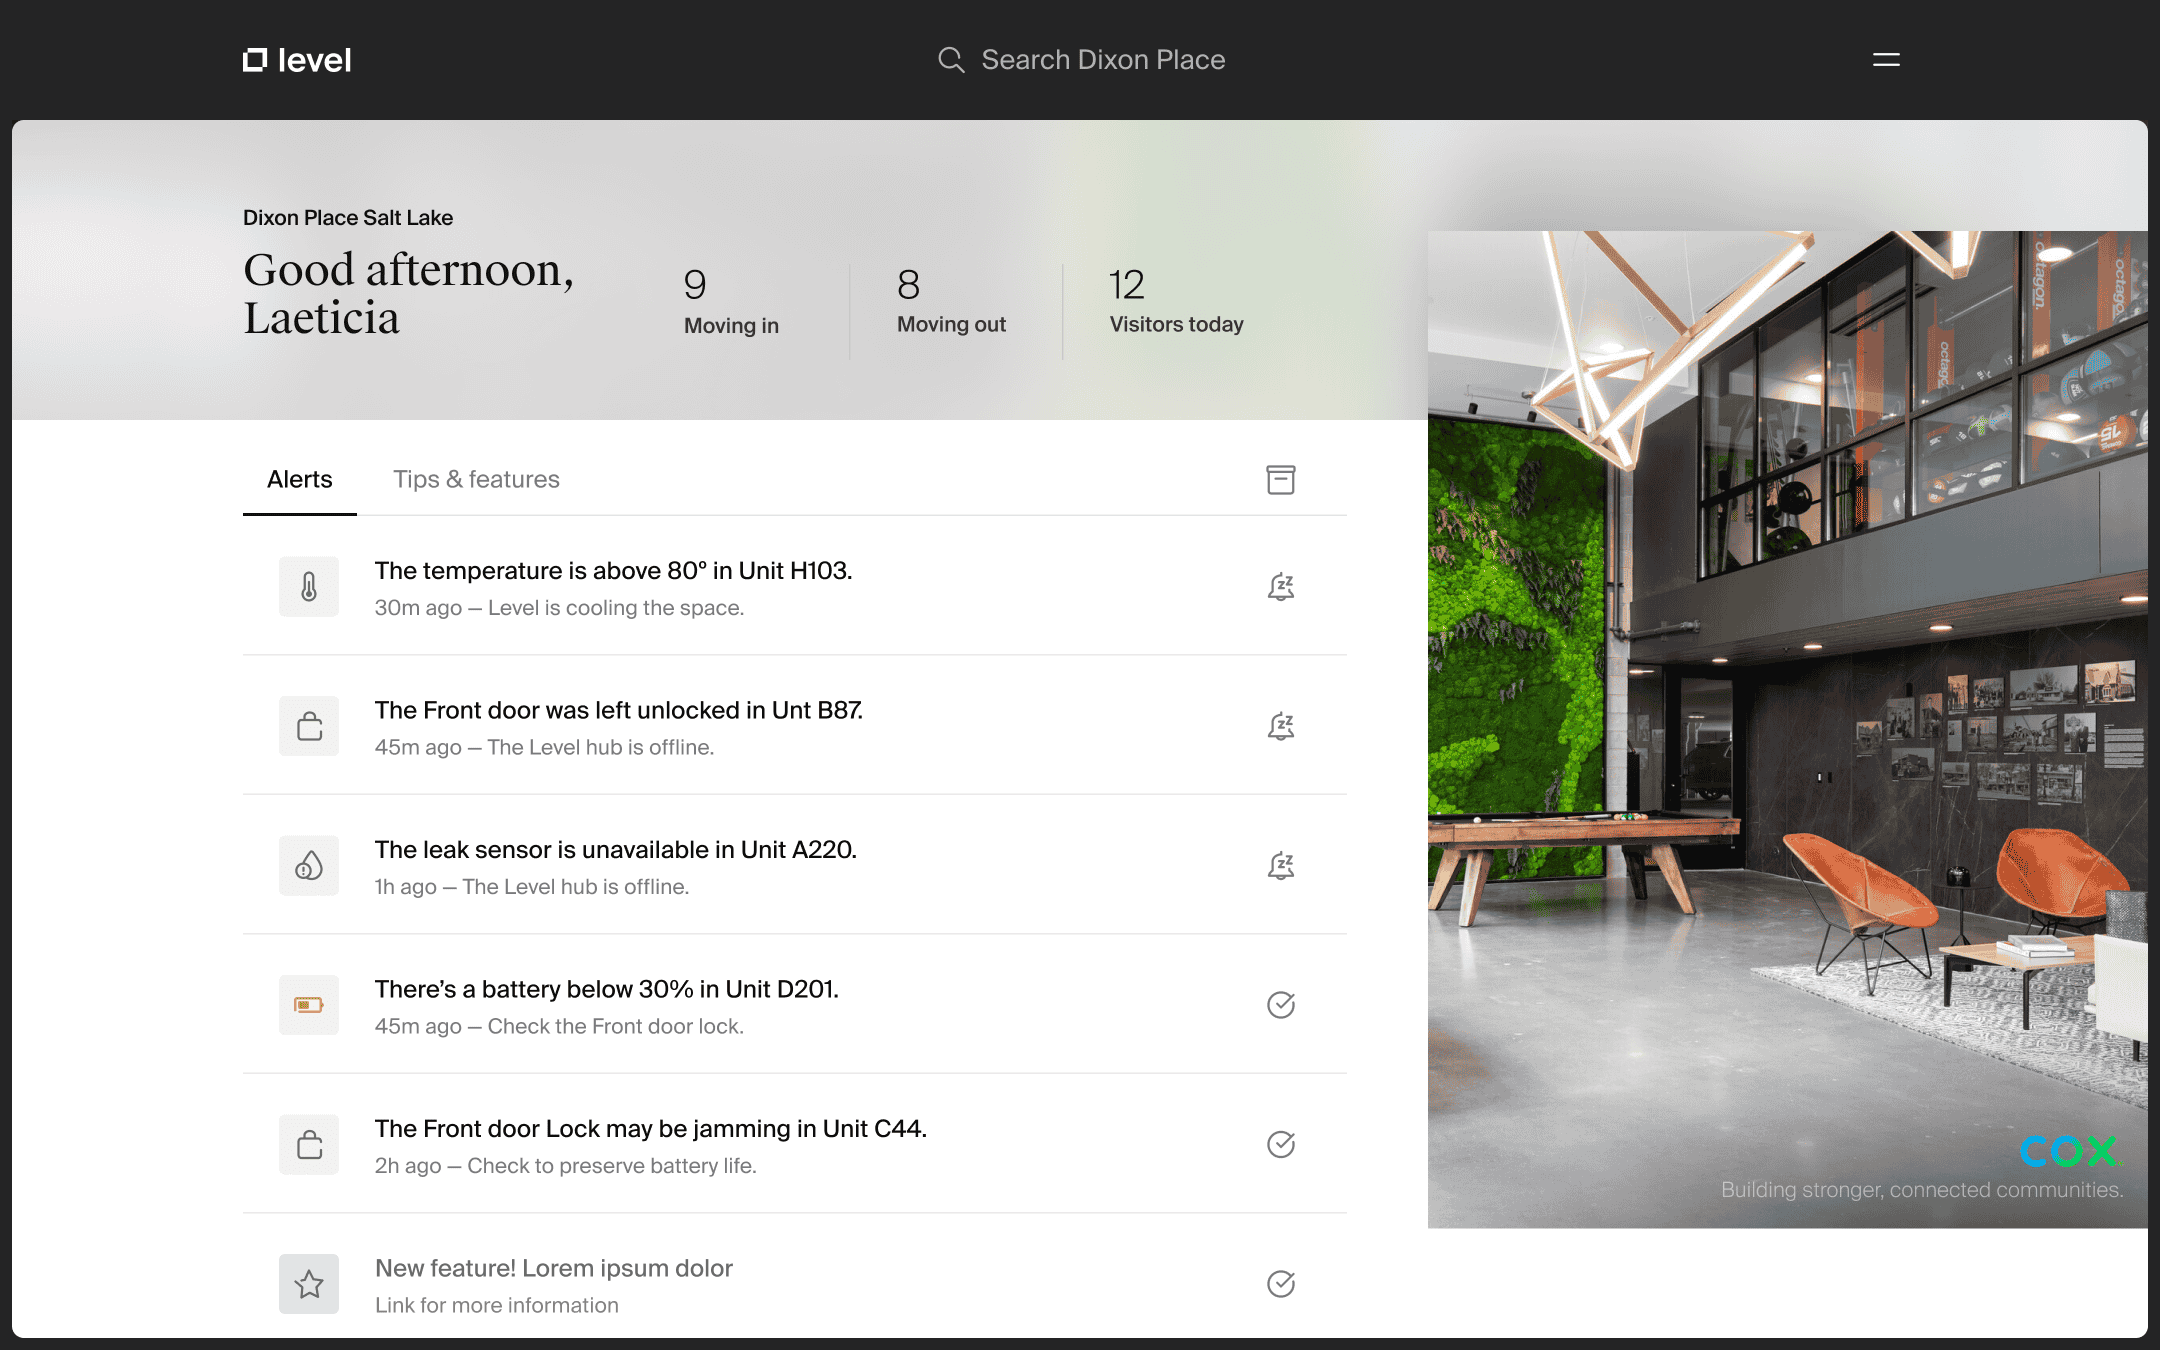Select the Alerts tab
Screen dimensions: 2160x1350
click(299, 480)
